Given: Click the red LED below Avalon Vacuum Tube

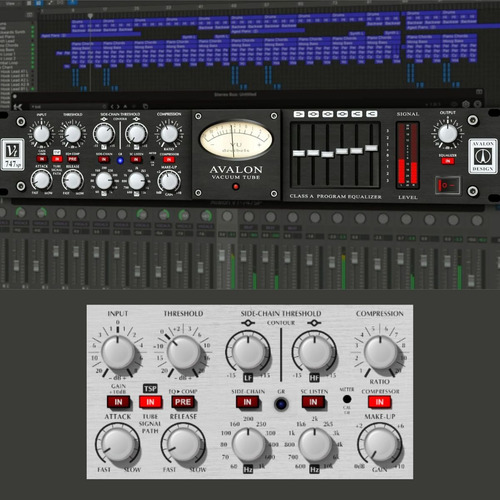Looking at the screenshot, I should pos(236,187).
